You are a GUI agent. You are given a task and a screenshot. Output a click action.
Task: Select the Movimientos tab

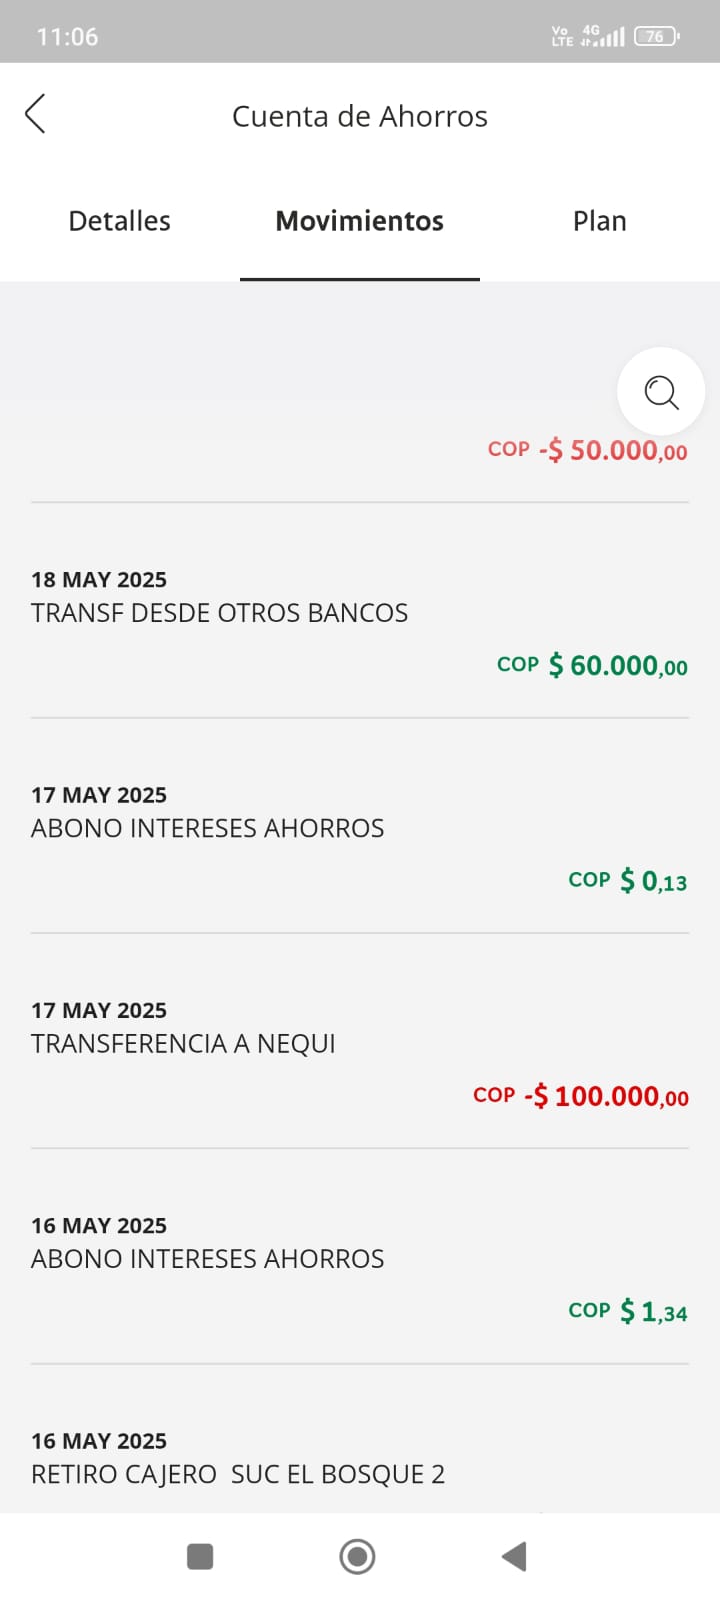(x=359, y=221)
